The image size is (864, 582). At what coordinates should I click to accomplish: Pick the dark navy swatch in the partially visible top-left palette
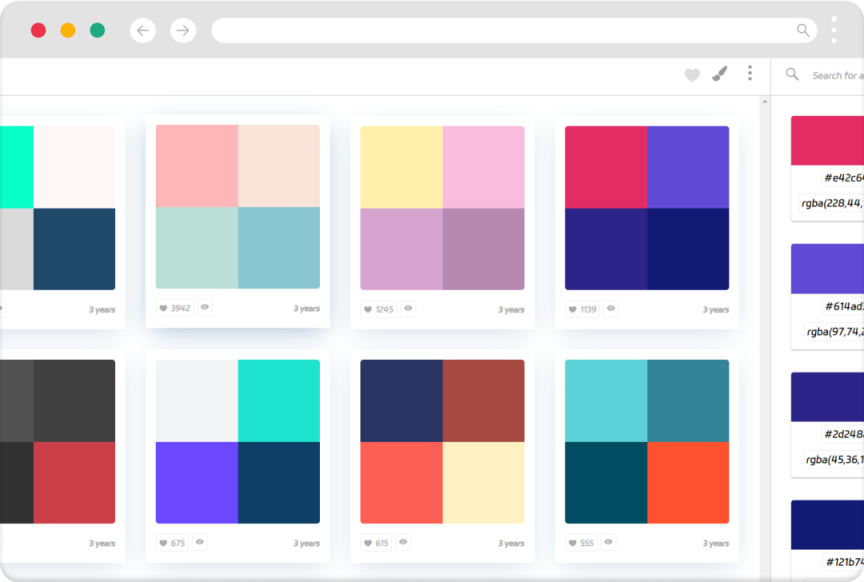click(74, 249)
